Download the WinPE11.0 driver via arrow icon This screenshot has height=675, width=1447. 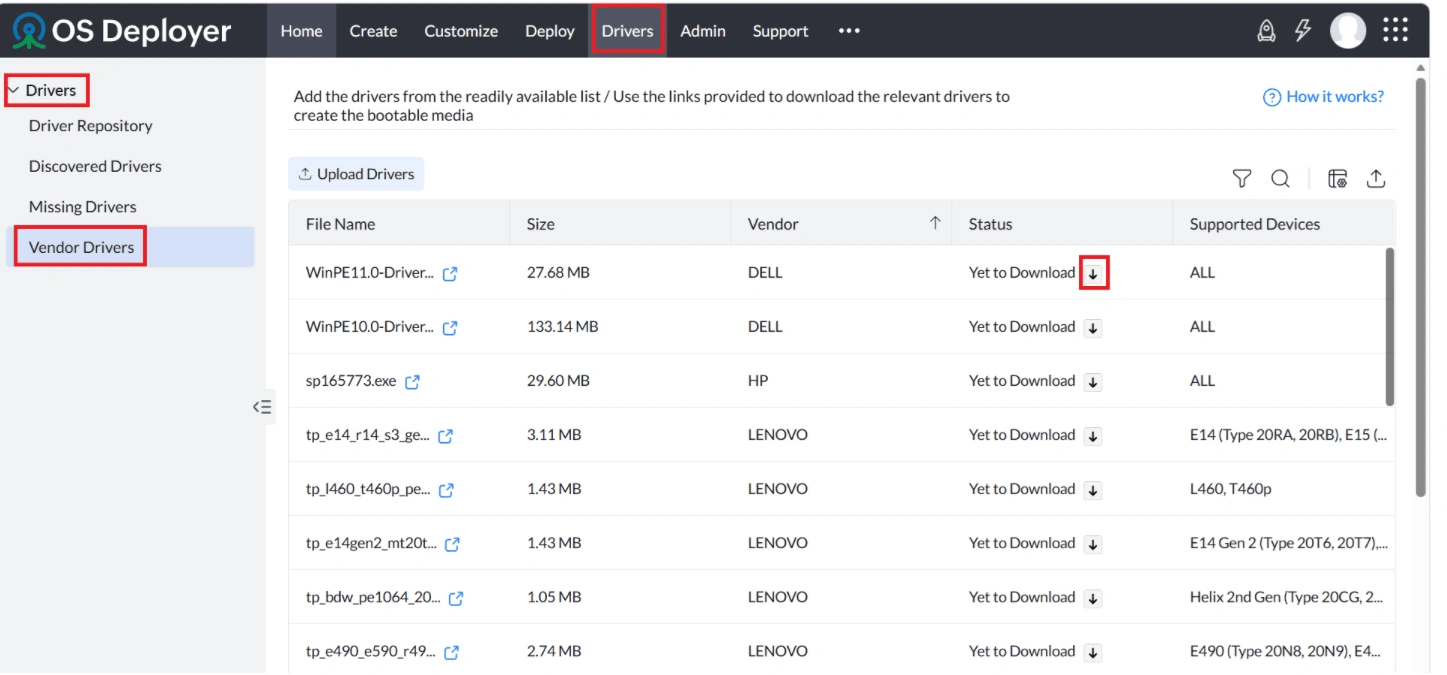coord(1094,274)
